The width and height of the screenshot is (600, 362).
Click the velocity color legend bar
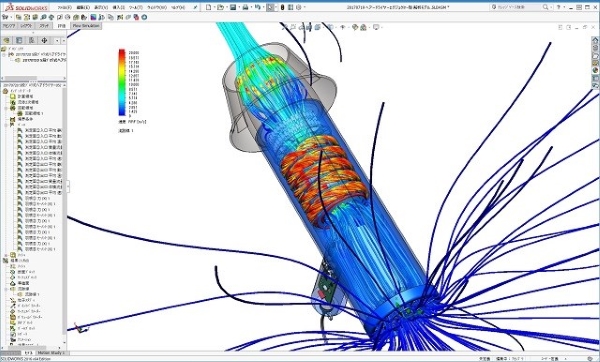[122, 82]
